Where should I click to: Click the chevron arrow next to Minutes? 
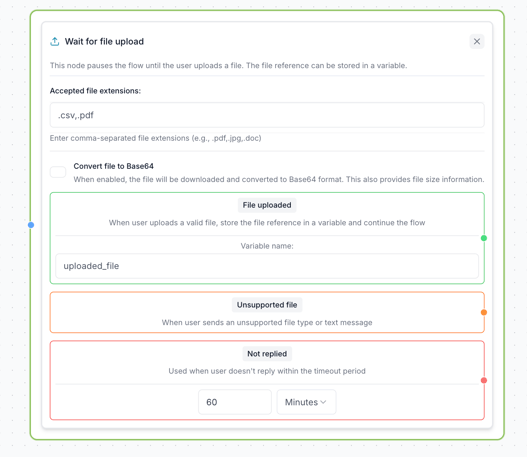tap(323, 402)
